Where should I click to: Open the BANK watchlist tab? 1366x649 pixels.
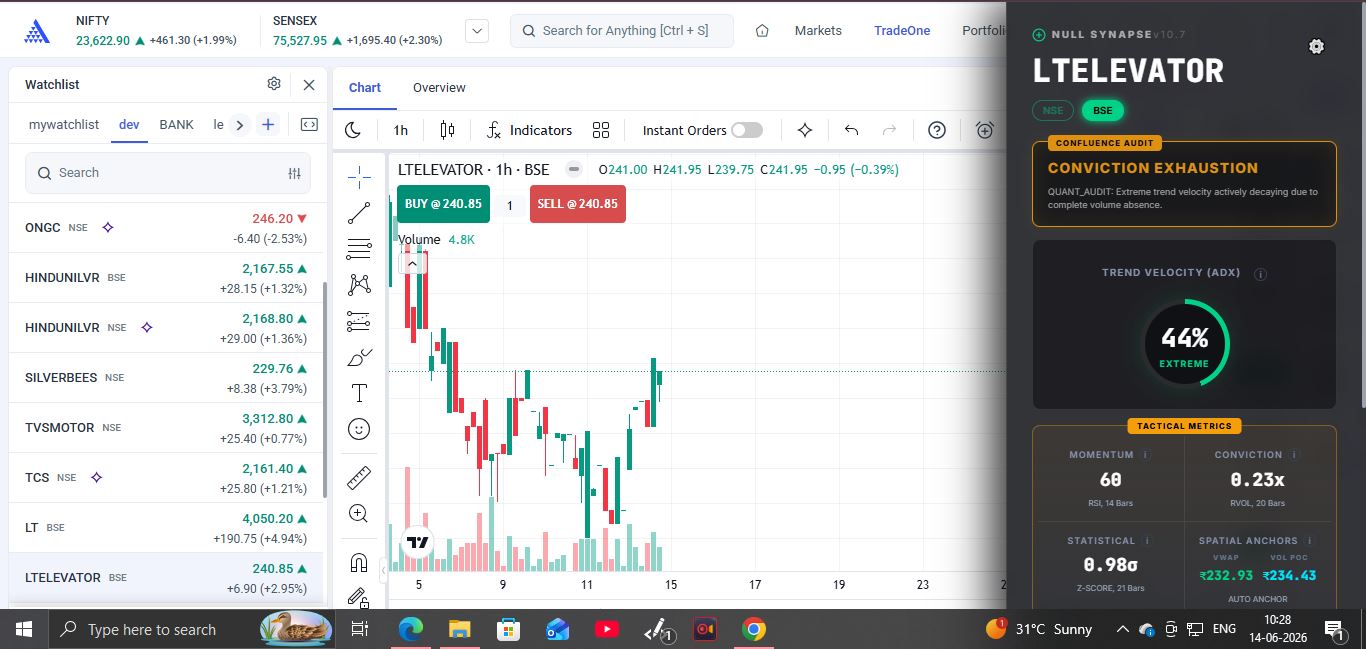pos(177,125)
